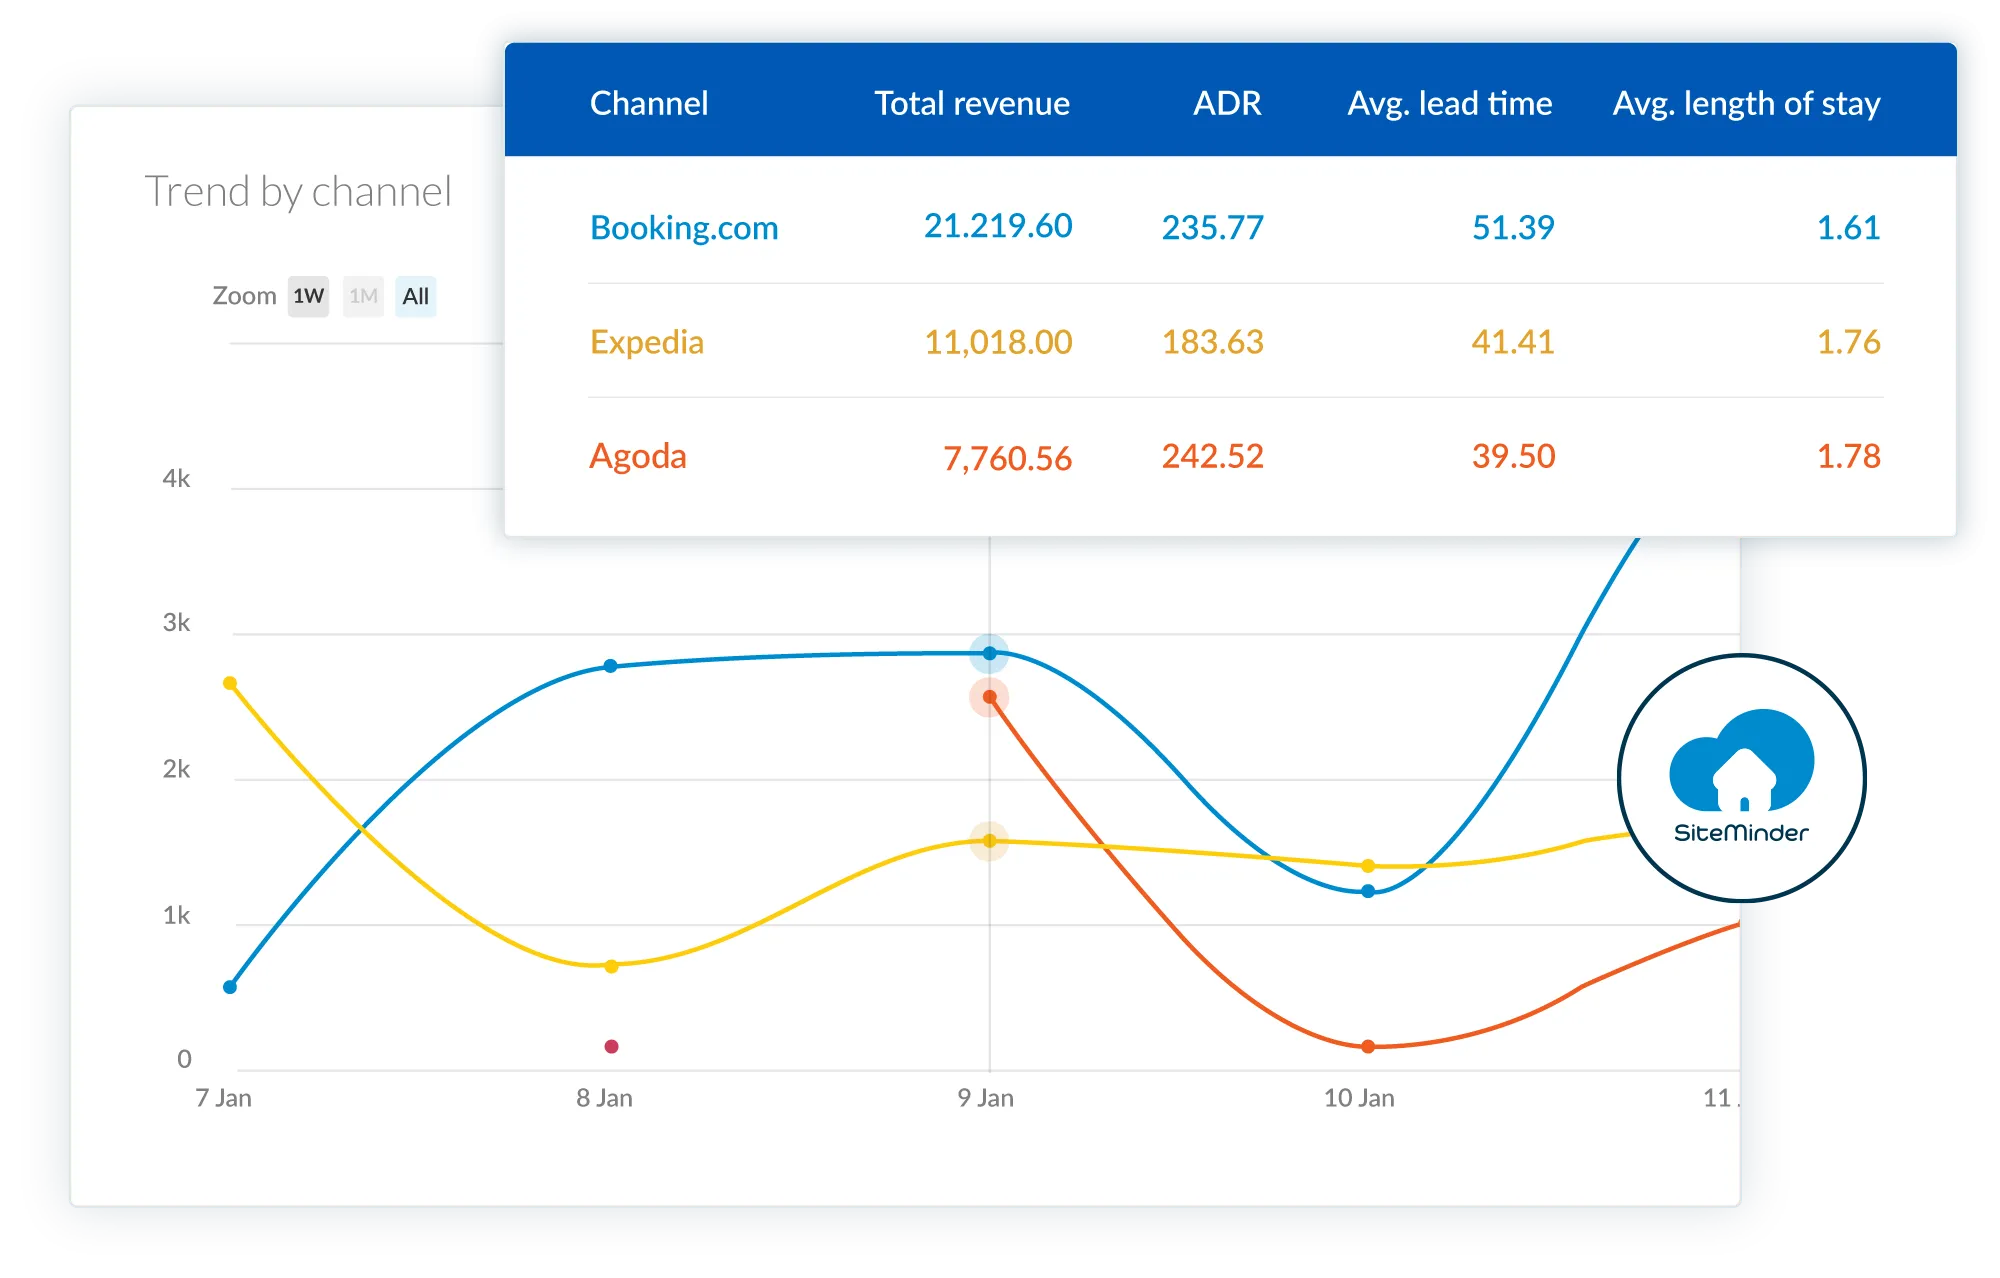The image size is (2000, 1278).
Task: Select the All zoom option
Action: pos(415,296)
